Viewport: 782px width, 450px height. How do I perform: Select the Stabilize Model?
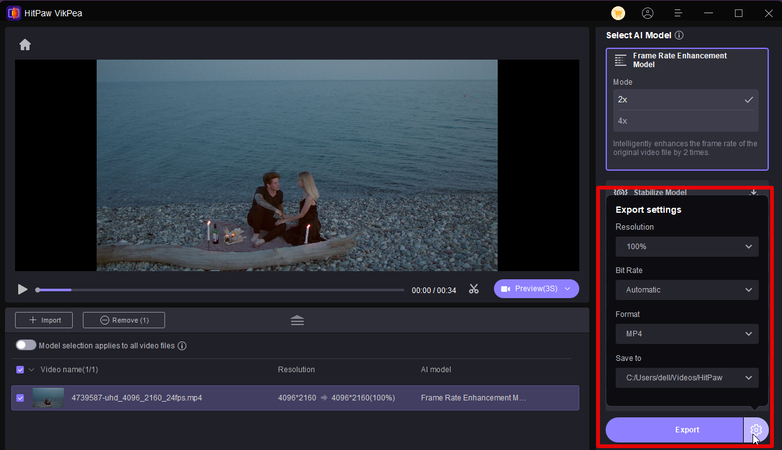pyautogui.click(x=660, y=192)
